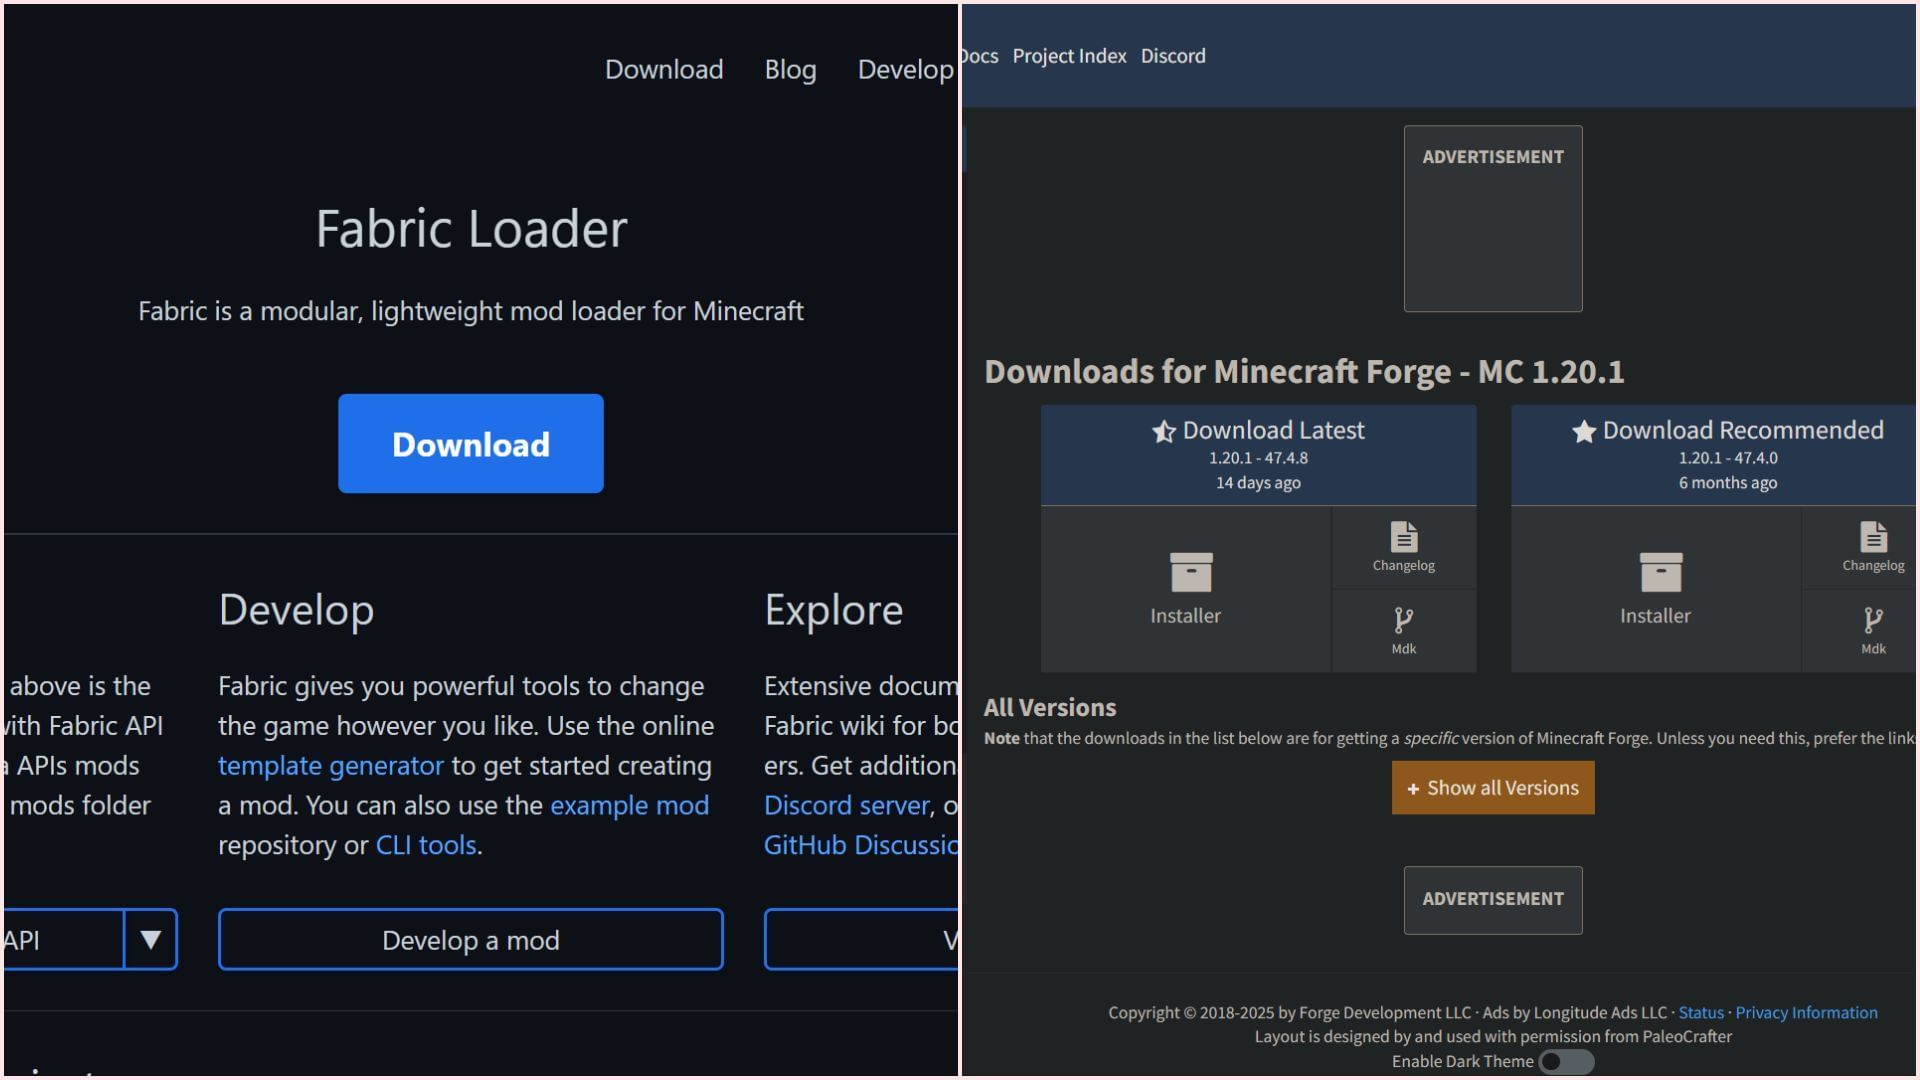Screen dimensions: 1920x1080
Task: Click the Explore section heading
Action: (x=834, y=610)
